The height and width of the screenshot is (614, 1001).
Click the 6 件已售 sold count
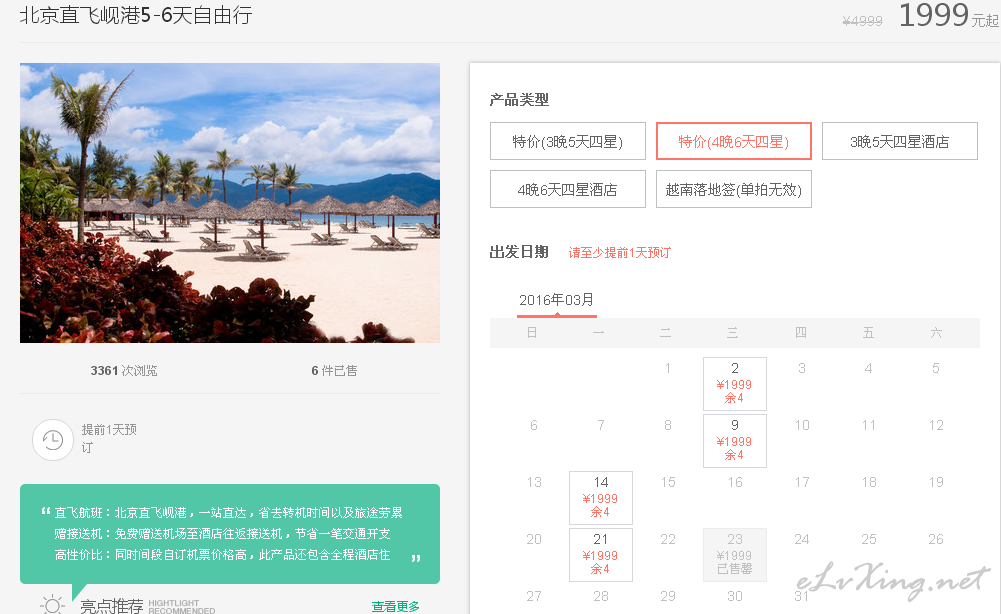click(x=334, y=370)
